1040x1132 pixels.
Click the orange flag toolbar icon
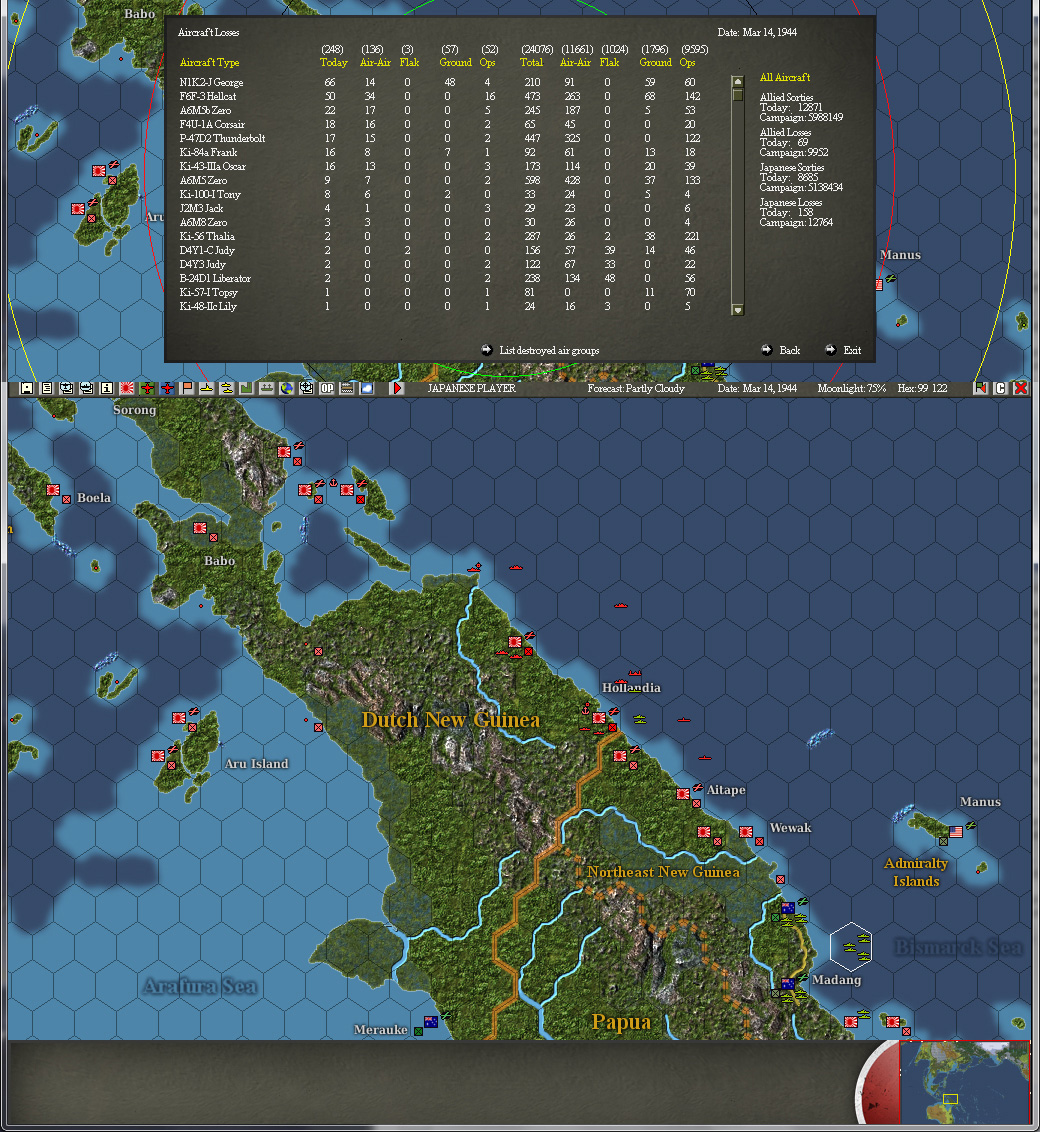click(x=187, y=388)
